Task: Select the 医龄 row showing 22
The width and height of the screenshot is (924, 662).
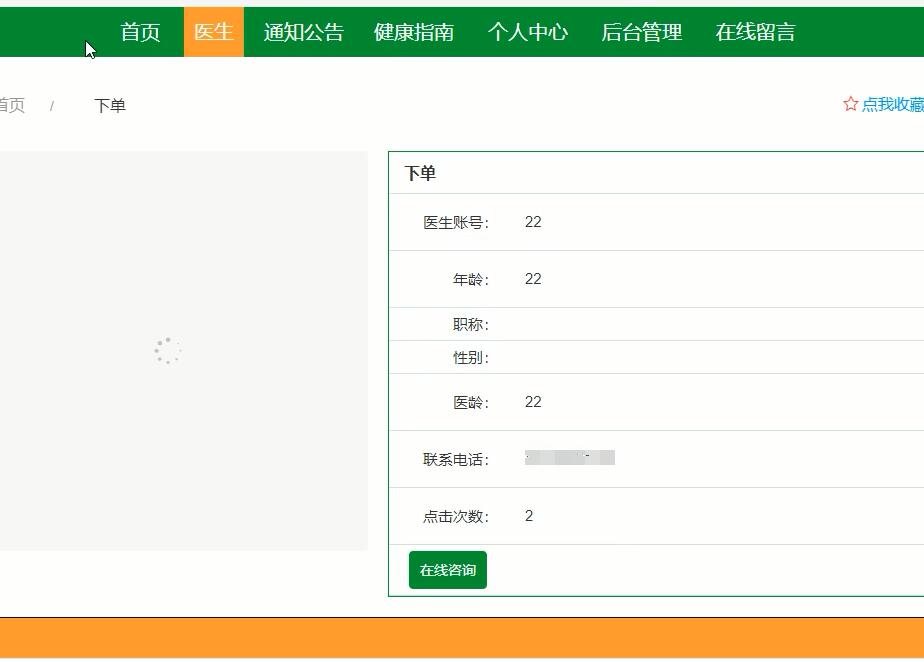Action: (533, 401)
